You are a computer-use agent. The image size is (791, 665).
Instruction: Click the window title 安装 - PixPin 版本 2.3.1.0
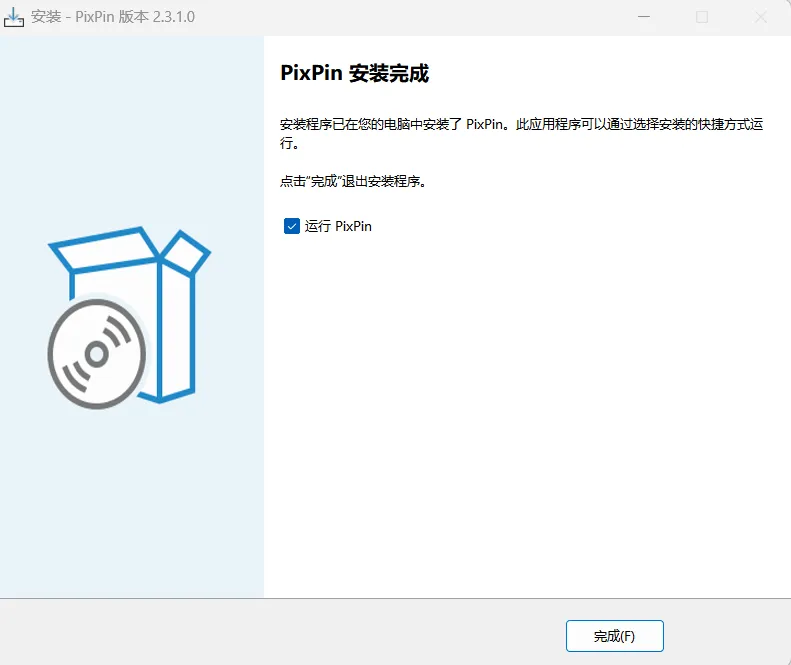coord(113,17)
